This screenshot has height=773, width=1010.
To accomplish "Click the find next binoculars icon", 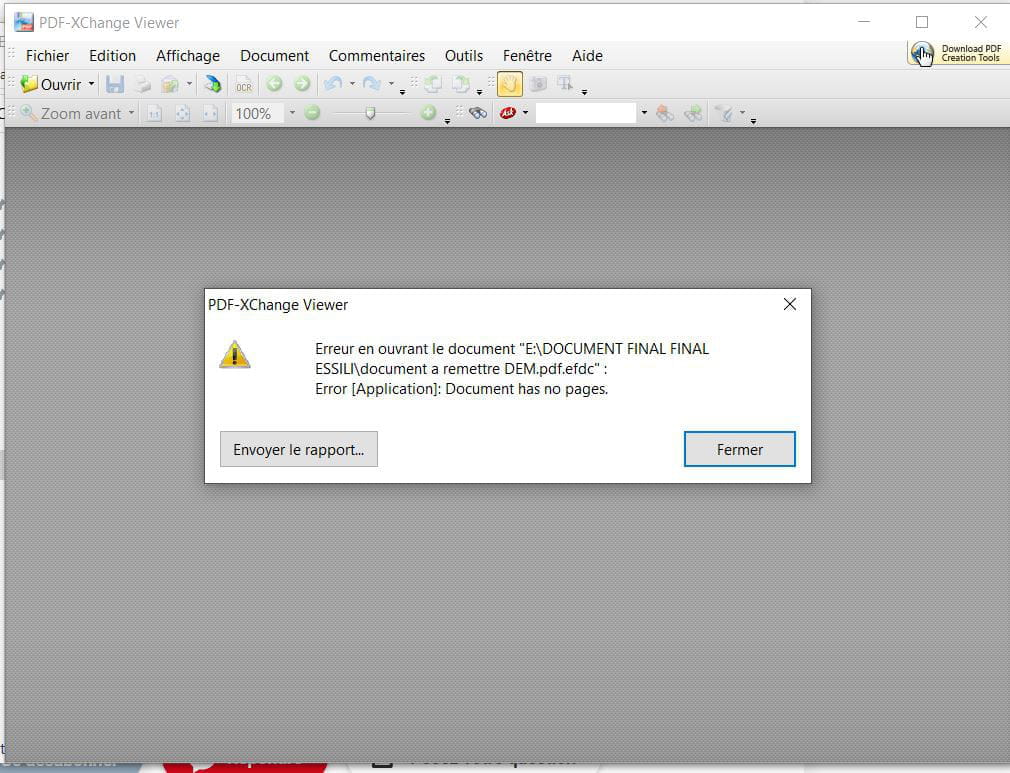I will [x=693, y=114].
